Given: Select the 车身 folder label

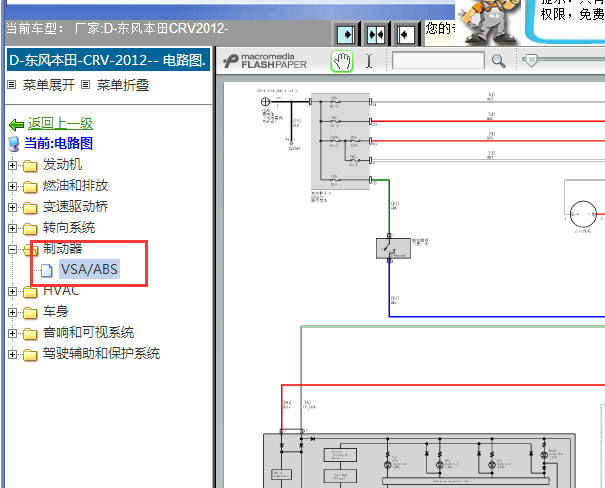Looking at the screenshot, I should [x=56, y=311].
